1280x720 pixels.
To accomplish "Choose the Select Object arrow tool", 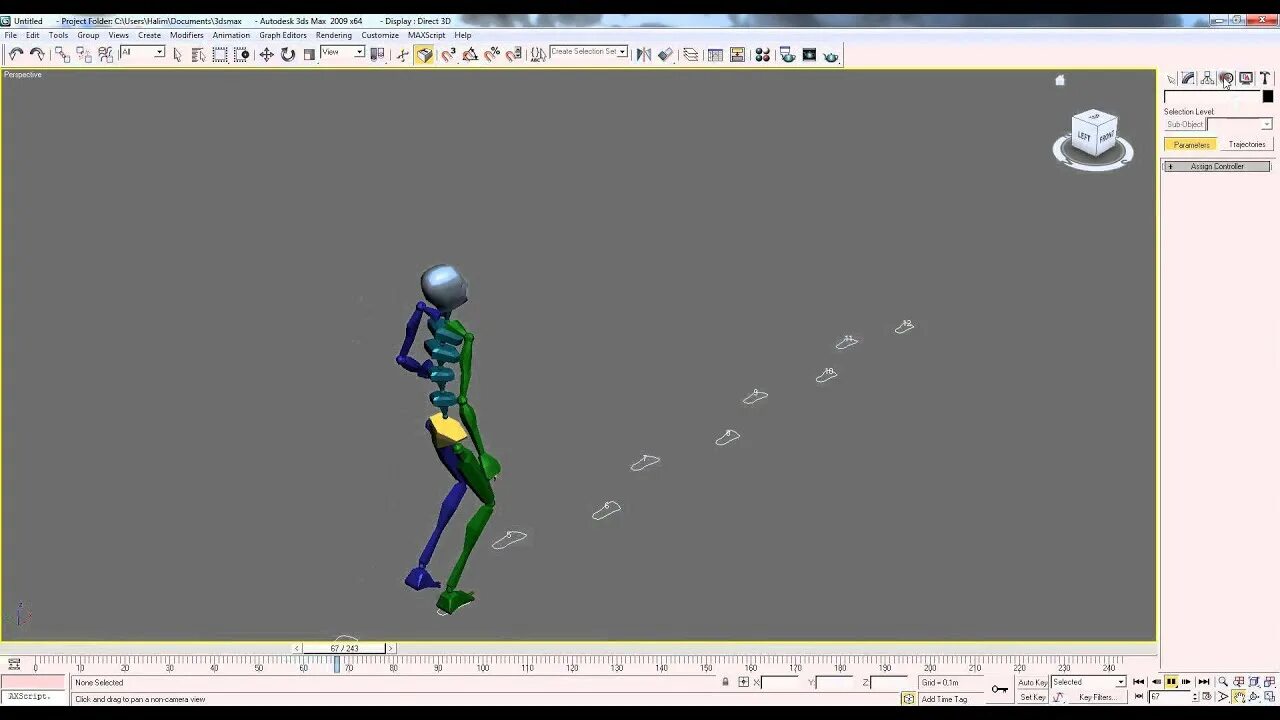I will [x=177, y=55].
